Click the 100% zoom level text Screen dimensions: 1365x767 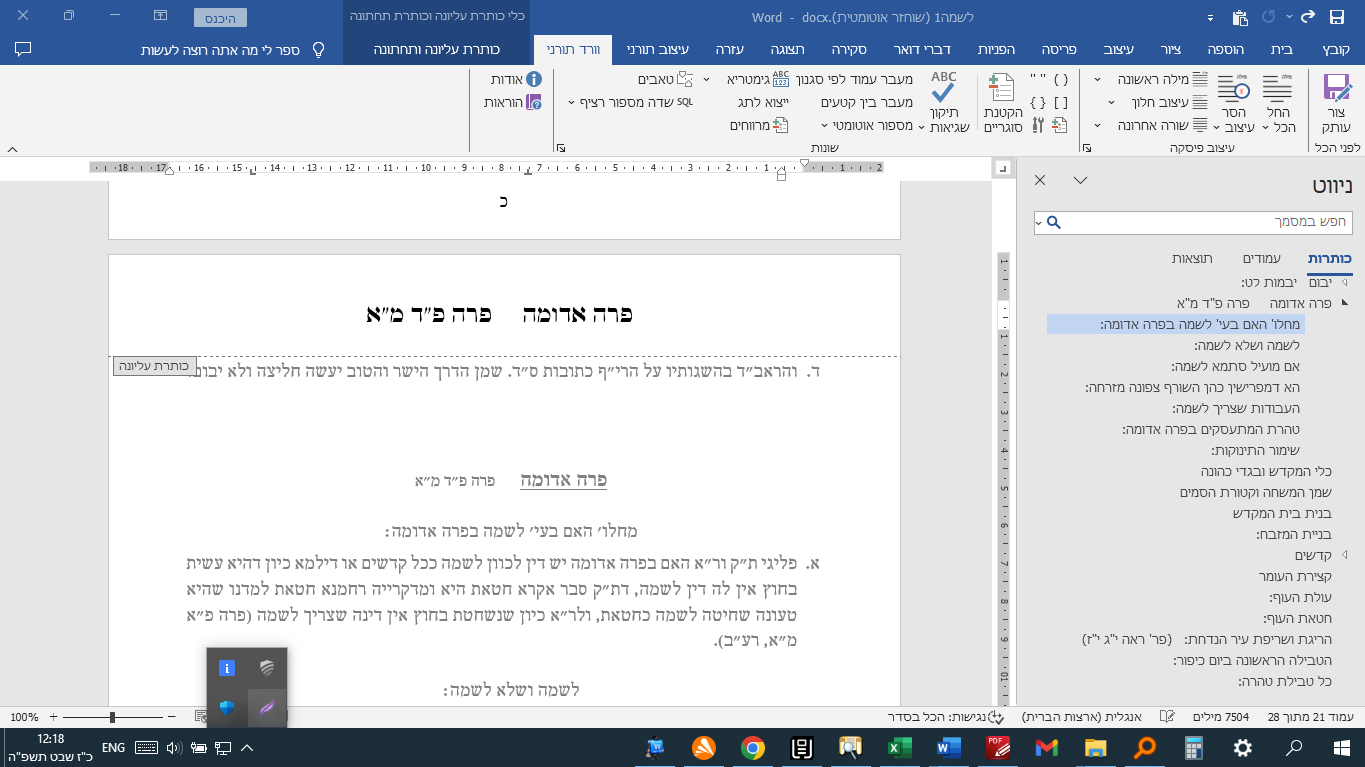(24, 717)
